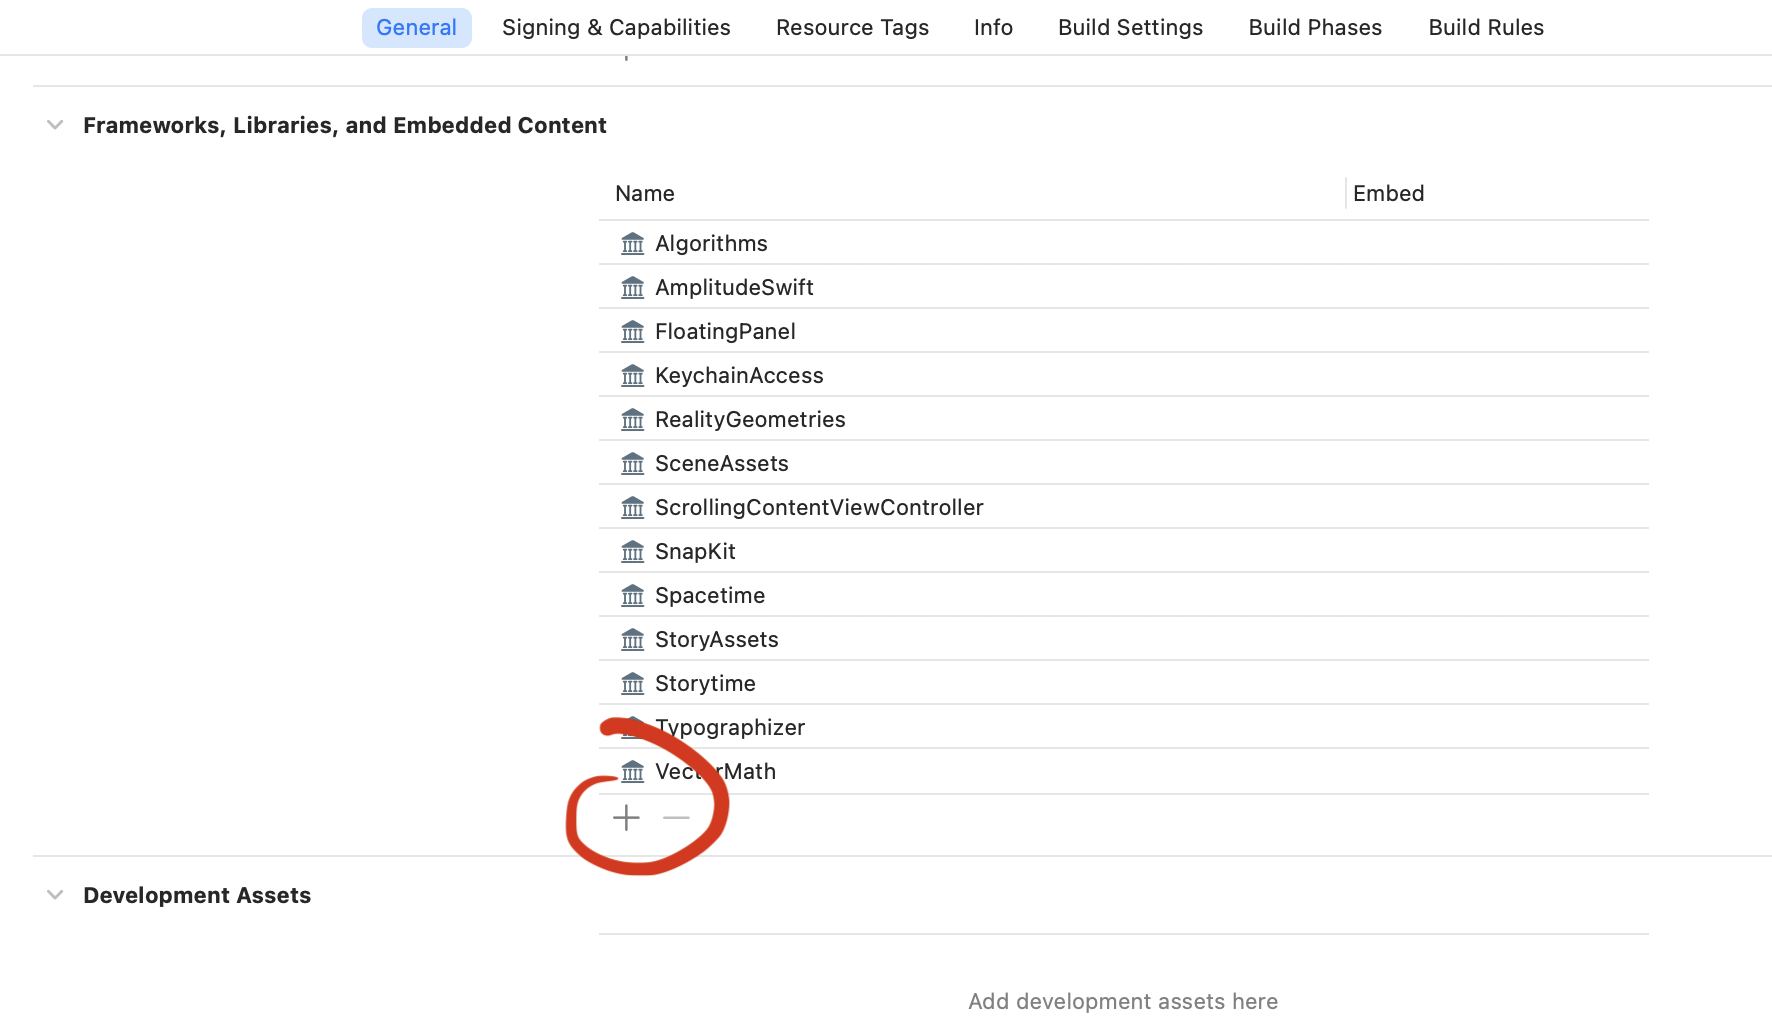The image size is (1772, 1024).
Task: Go to the Build Settings tab
Action: 1130,28
